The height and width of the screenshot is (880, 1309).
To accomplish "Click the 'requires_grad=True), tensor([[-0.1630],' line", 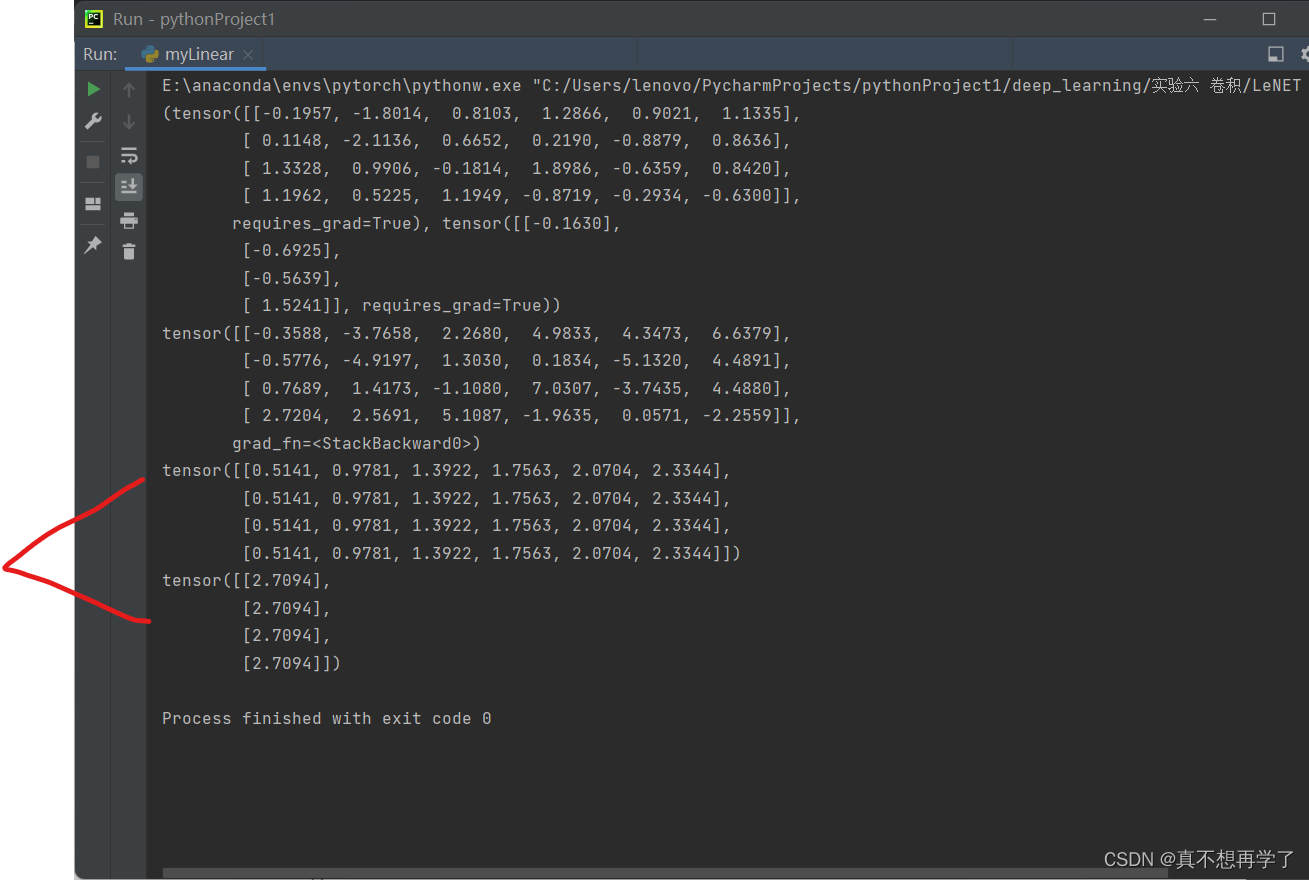I will (x=427, y=223).
